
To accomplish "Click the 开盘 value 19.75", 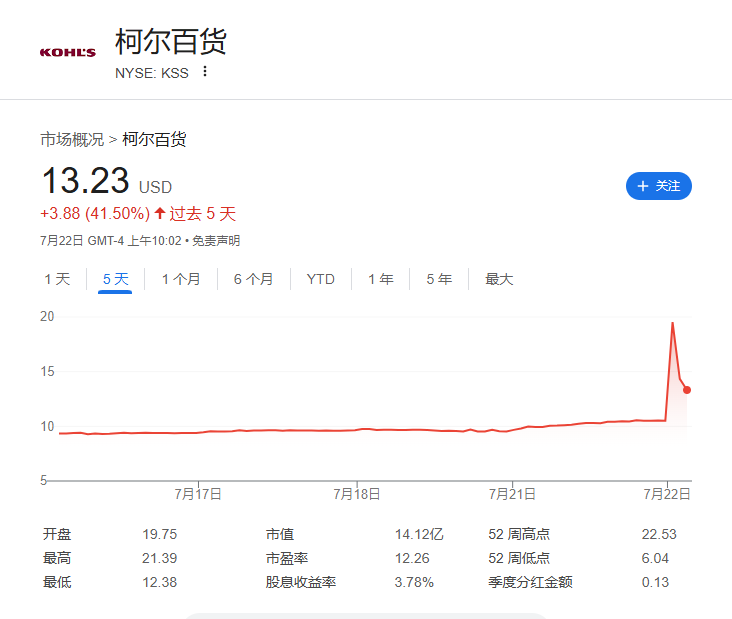I will [x=160, y=534].
